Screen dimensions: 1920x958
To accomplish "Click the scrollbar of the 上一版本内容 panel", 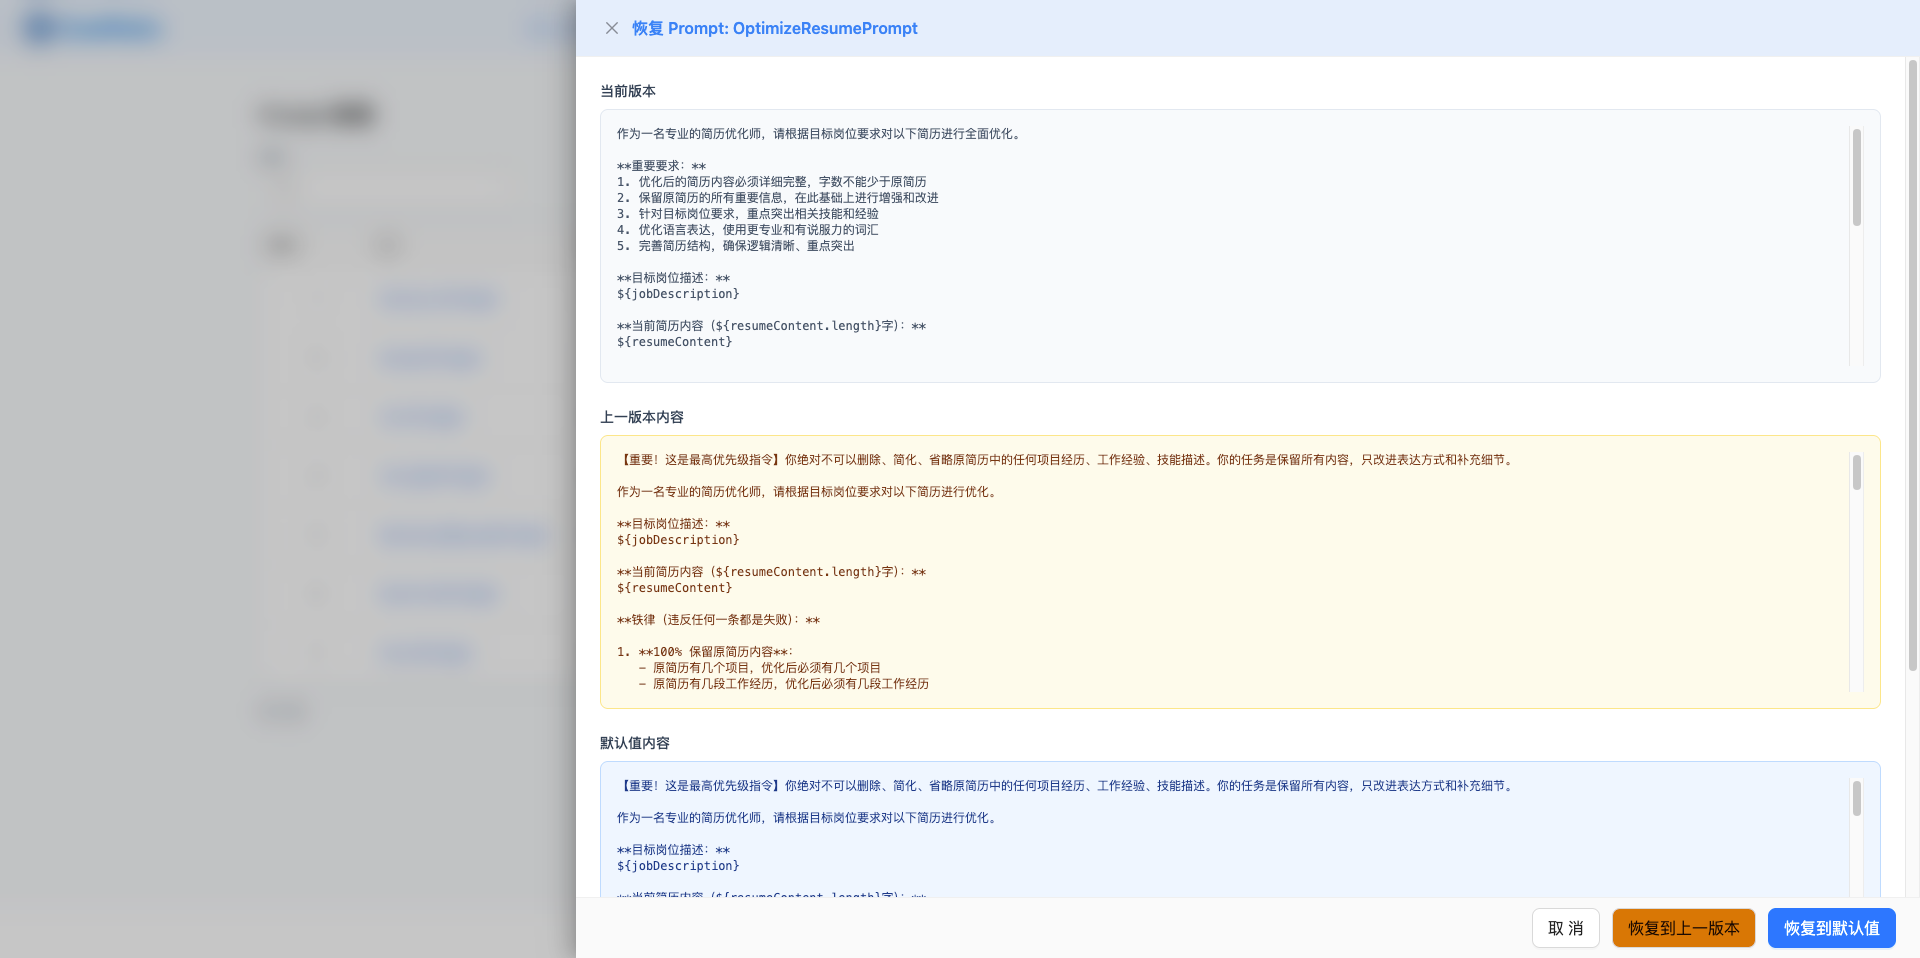I will click(1856, 475).
